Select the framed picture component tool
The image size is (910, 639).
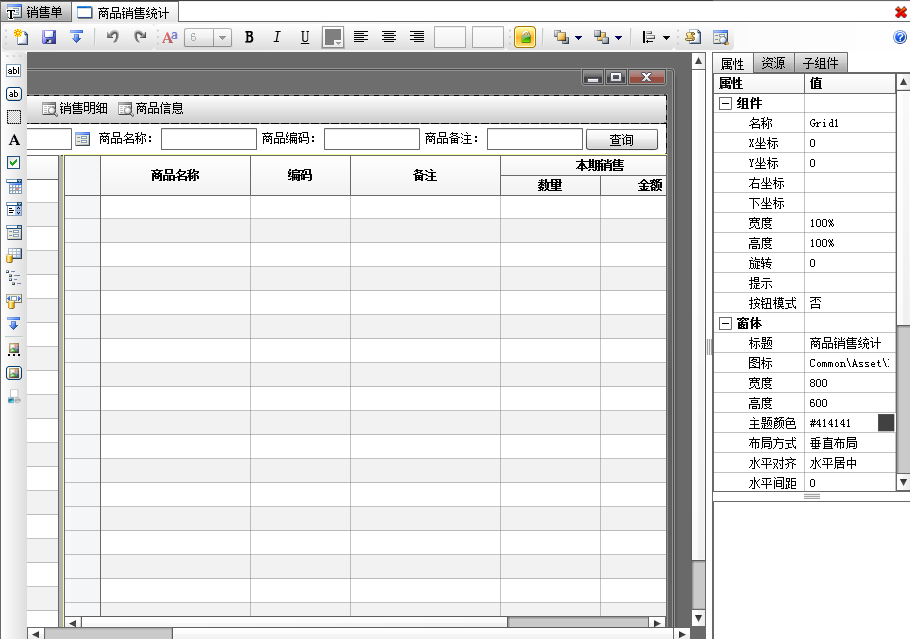[13, 373]
